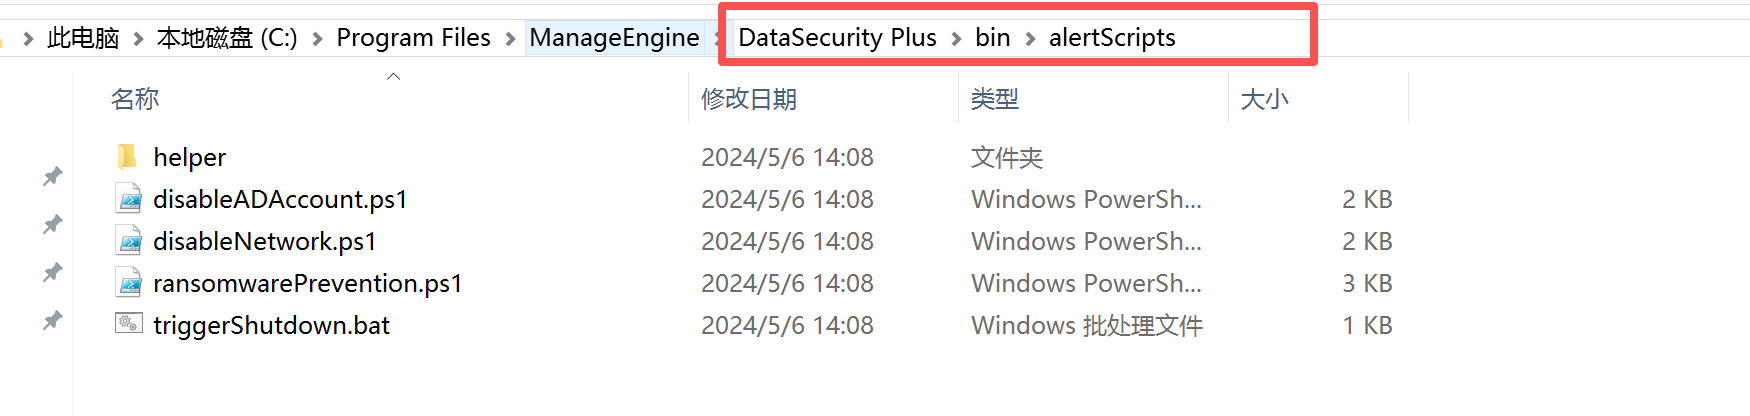Click the pin icon beside triggerShutdown row
Viewport: 1750px width, 416px height.
53,321
